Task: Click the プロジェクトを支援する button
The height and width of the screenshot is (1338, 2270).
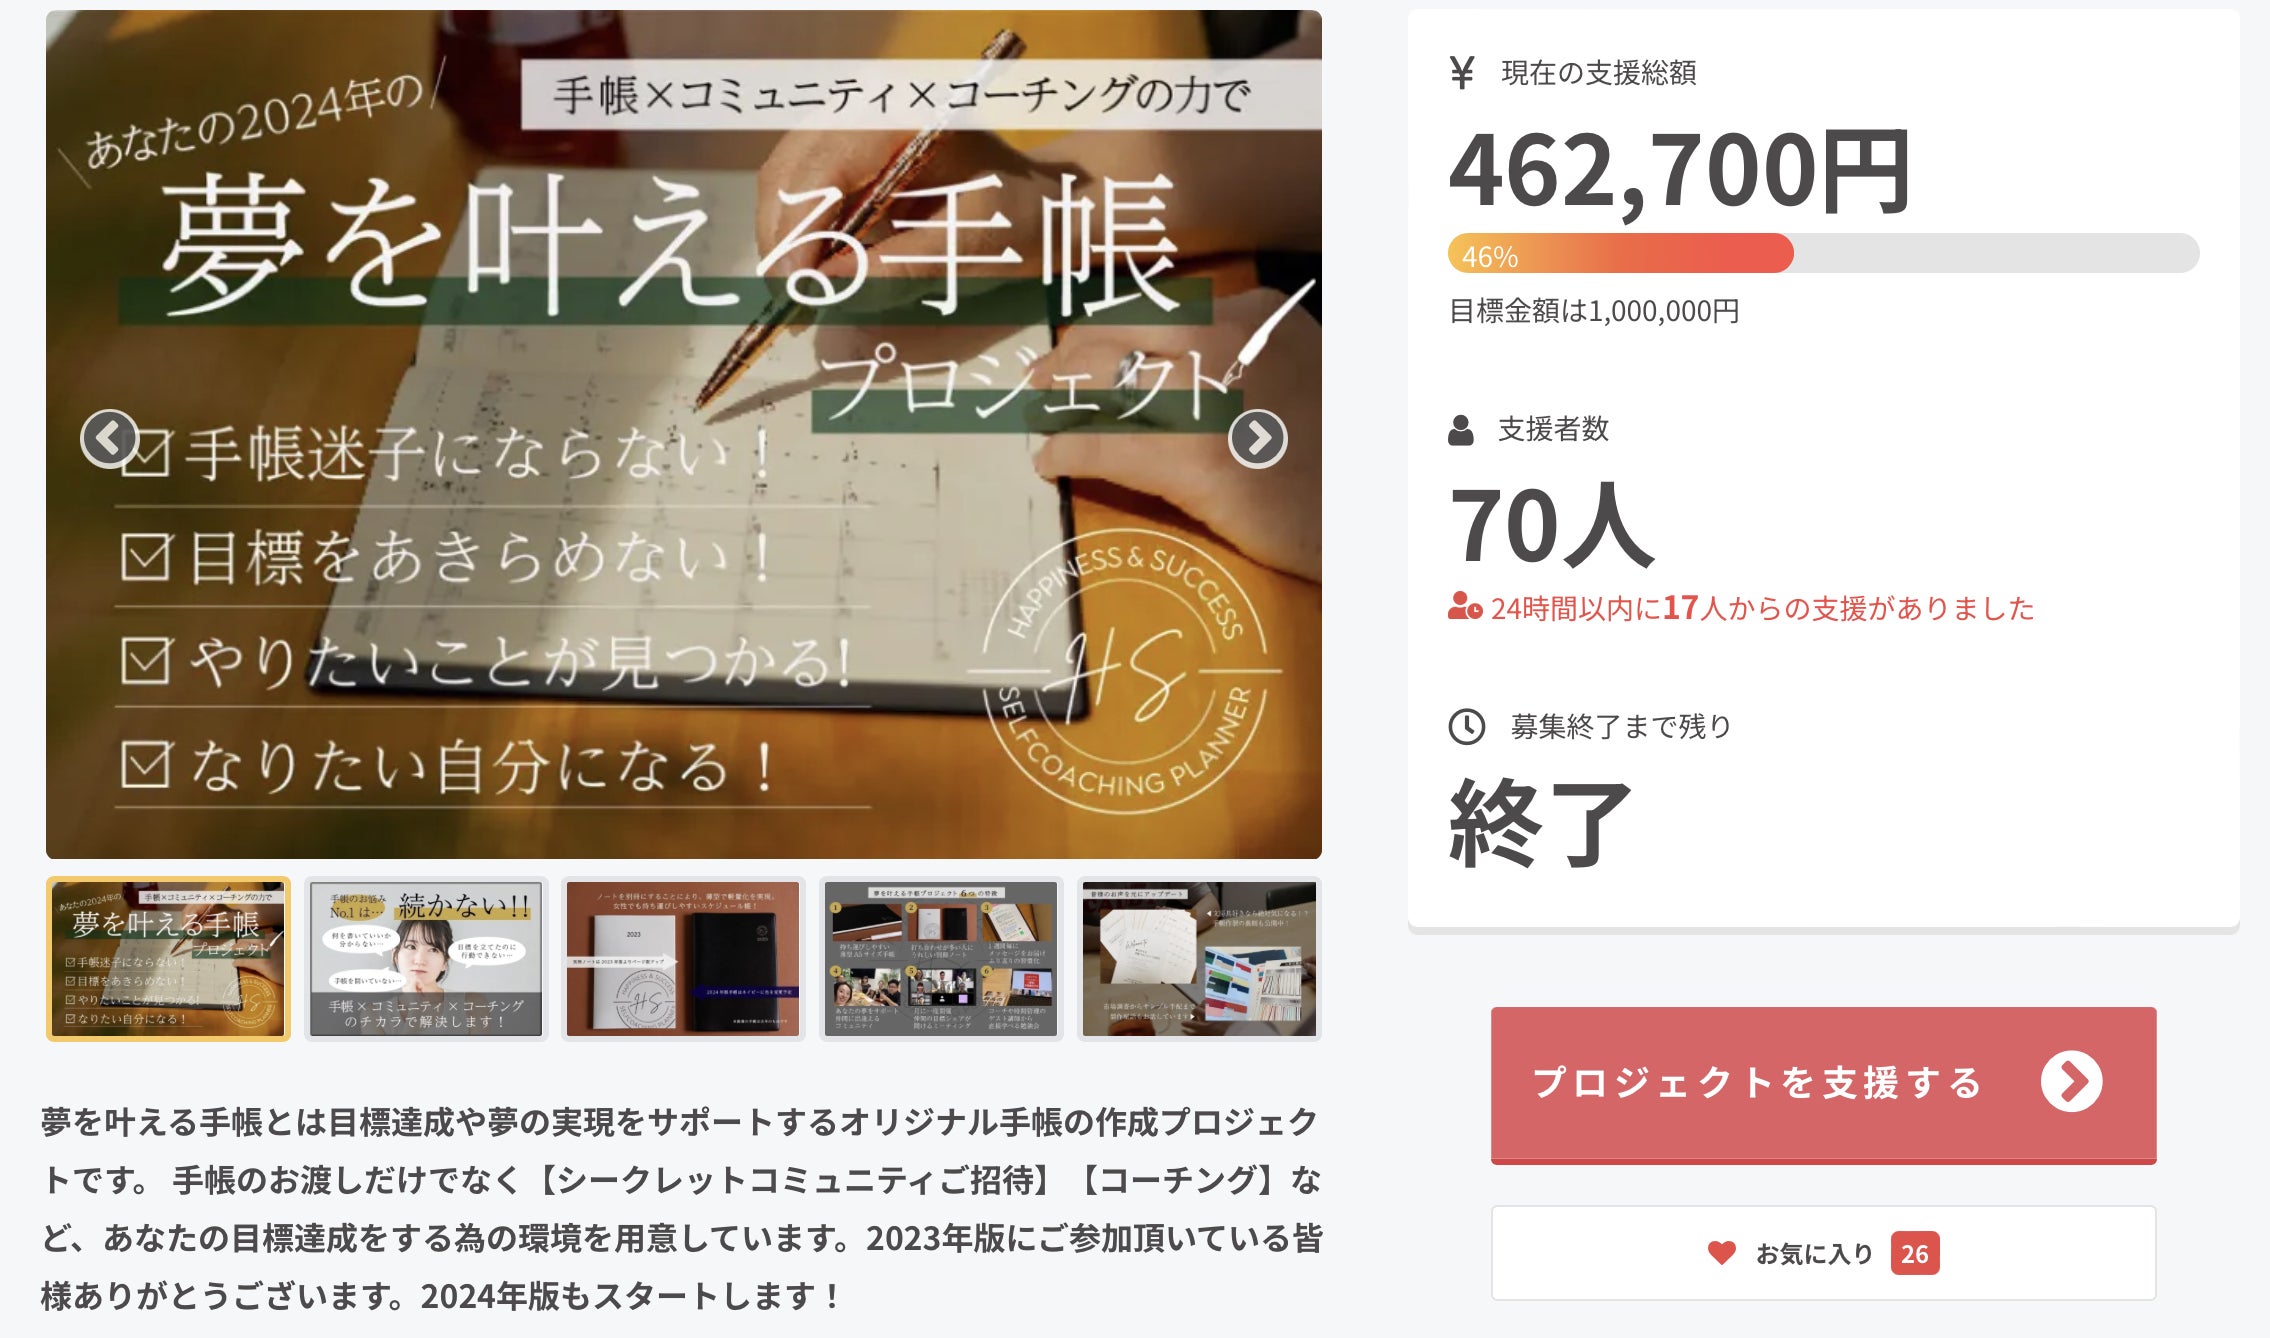Action: click(x=1823, y=1084)
